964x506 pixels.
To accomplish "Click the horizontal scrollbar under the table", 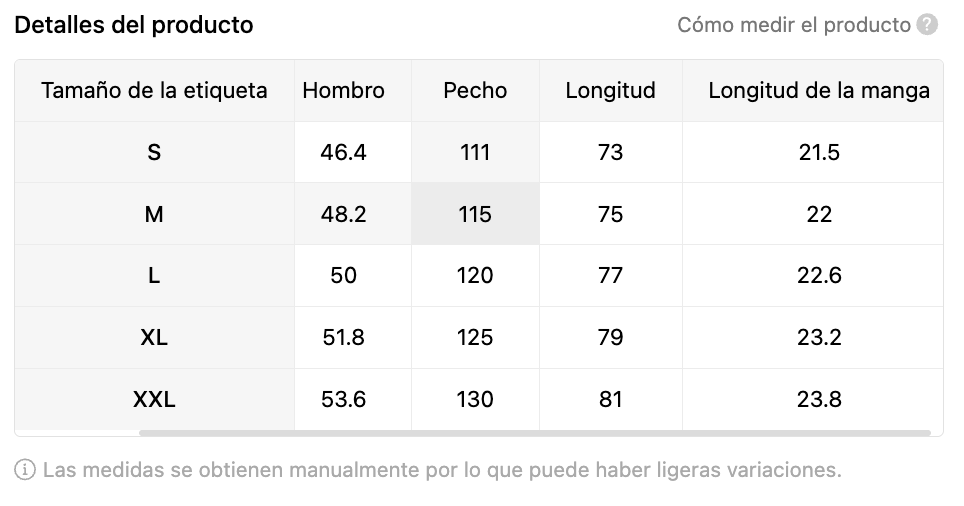I will (x=534, y=433).
